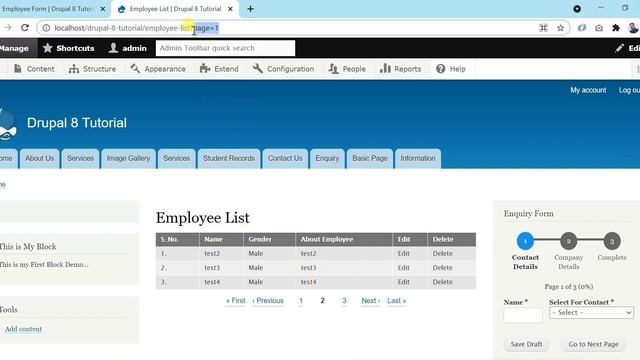Image resolution: width=640 pixels, height=360 pixels.
Task: Open the Image Gallery tab
Action: pos(129,158)
